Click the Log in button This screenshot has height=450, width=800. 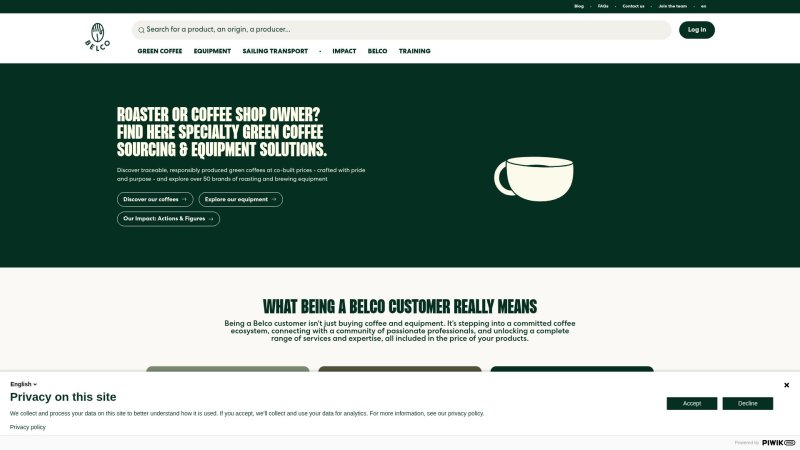[696, 30]
